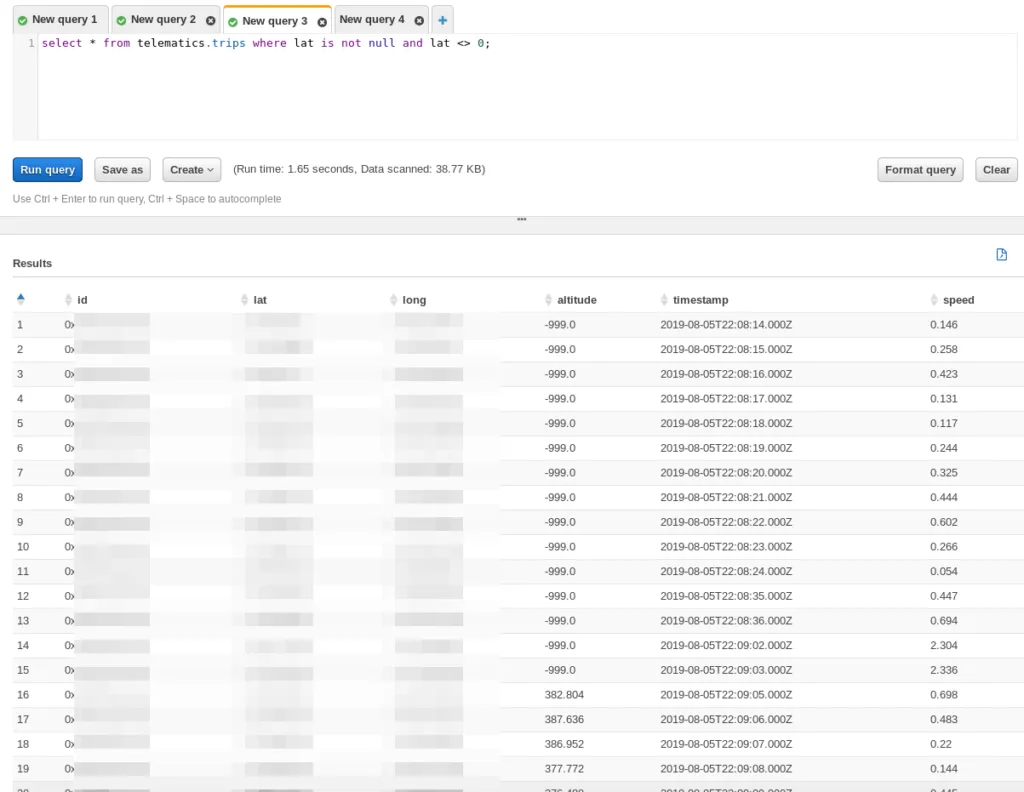This screenshot has width=1024, height=792.
Task: Click the Format query button
Action: click(x=920, y=170)
